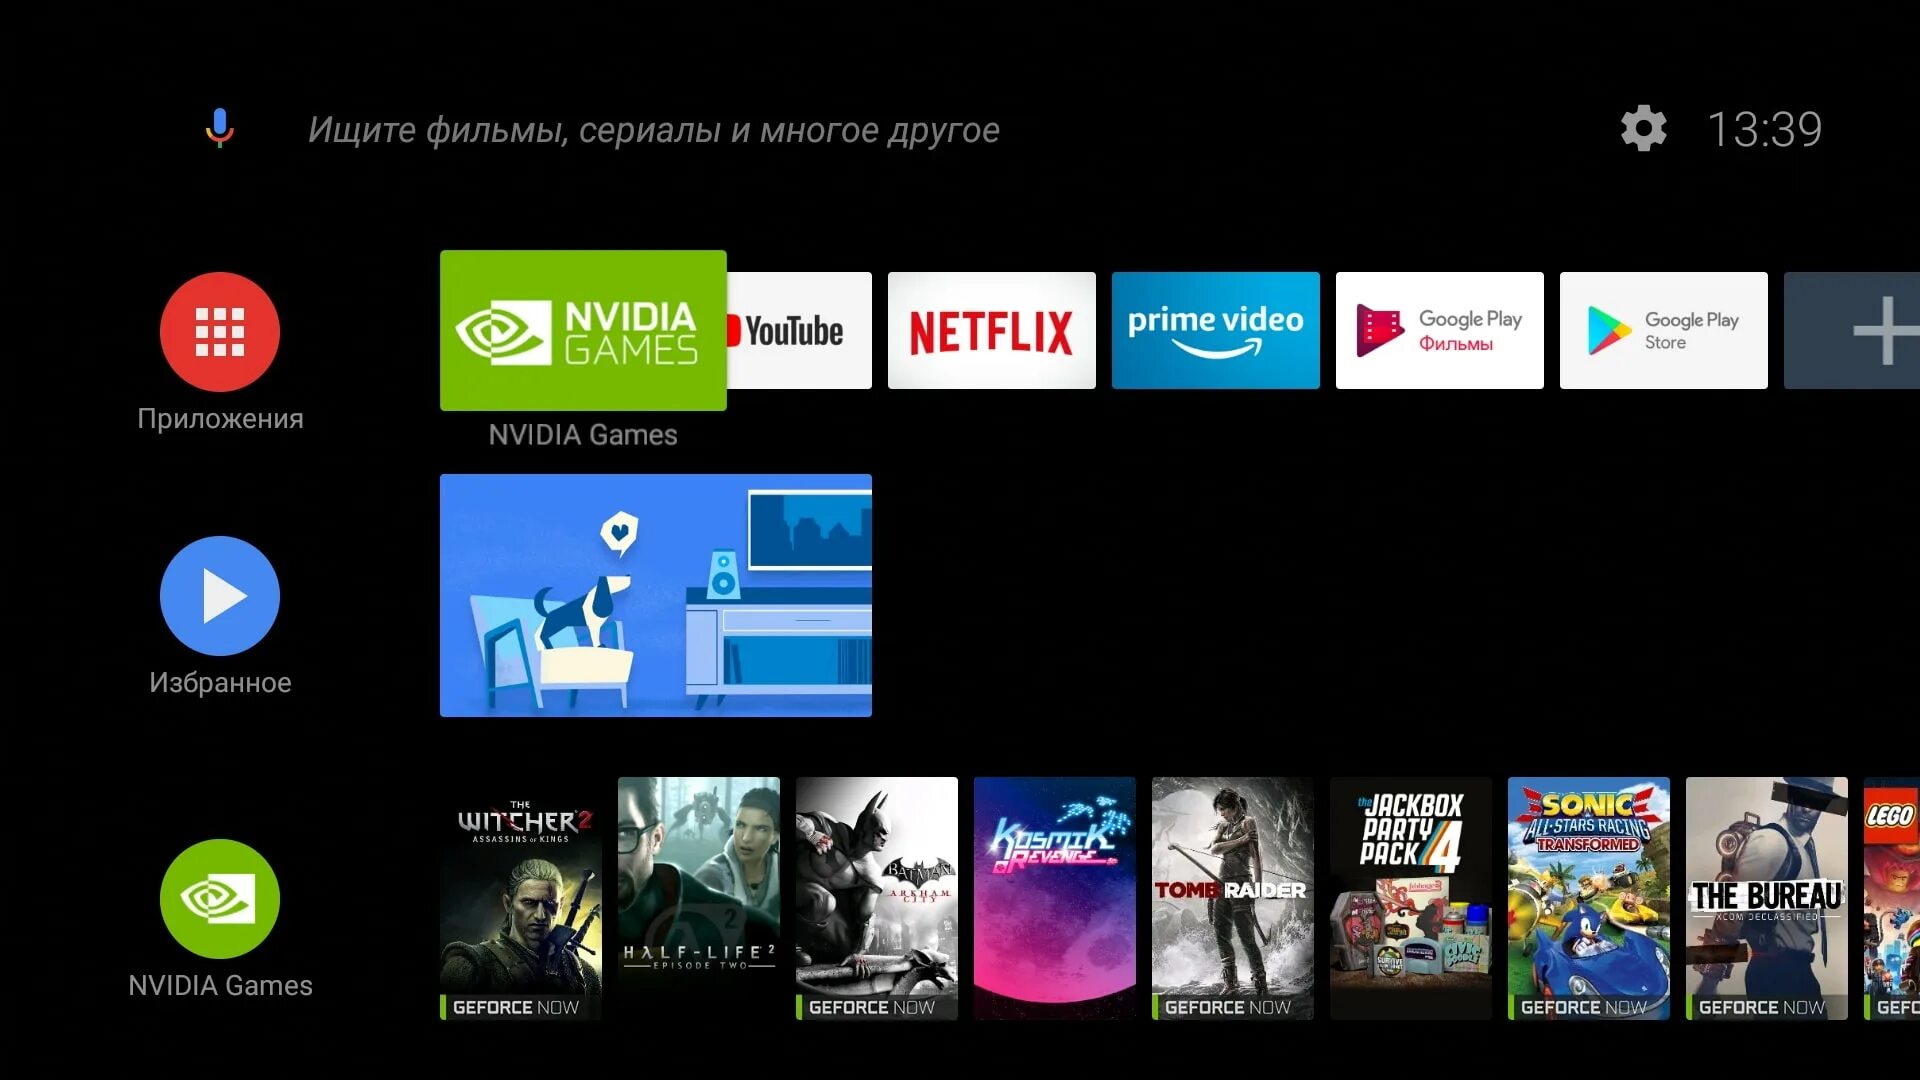The image size is (1920, 1080).
Task: Open settings gear menu
Action: click(1644, 128)
